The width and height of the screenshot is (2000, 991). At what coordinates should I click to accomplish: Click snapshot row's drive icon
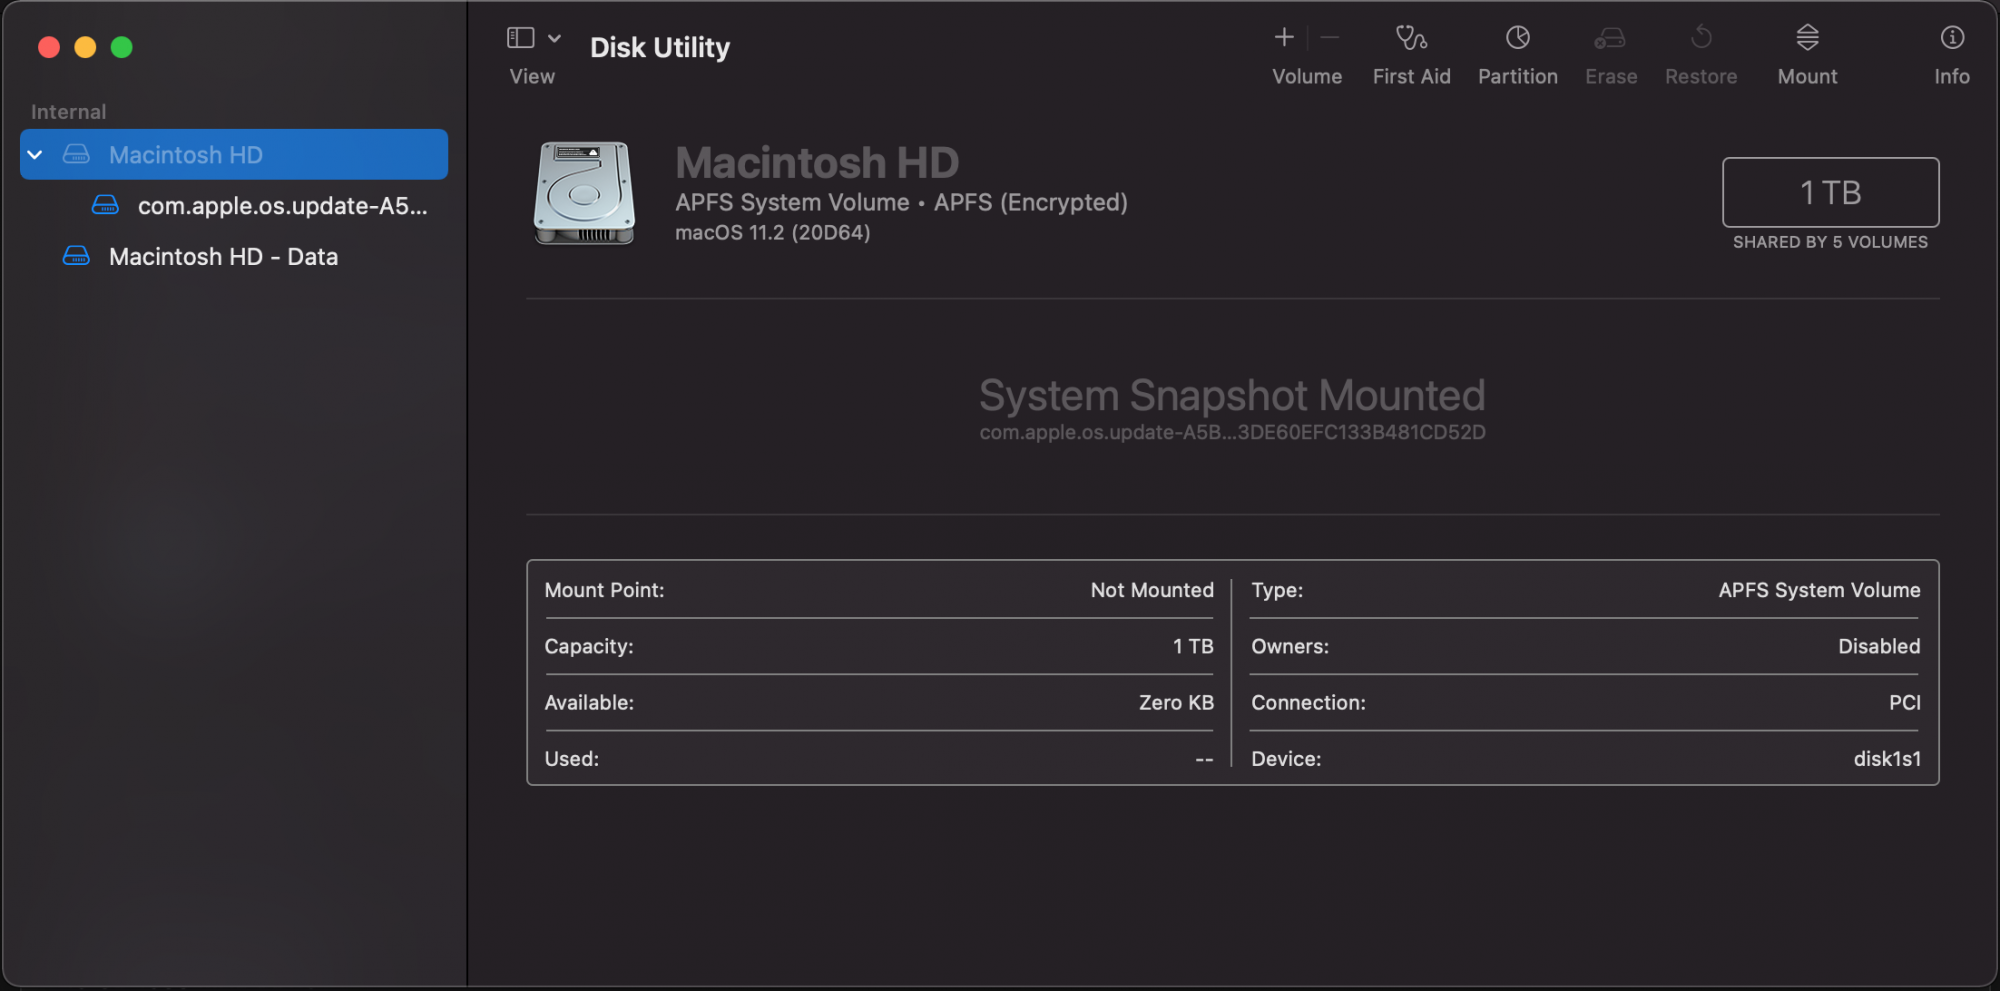(105, 205)
